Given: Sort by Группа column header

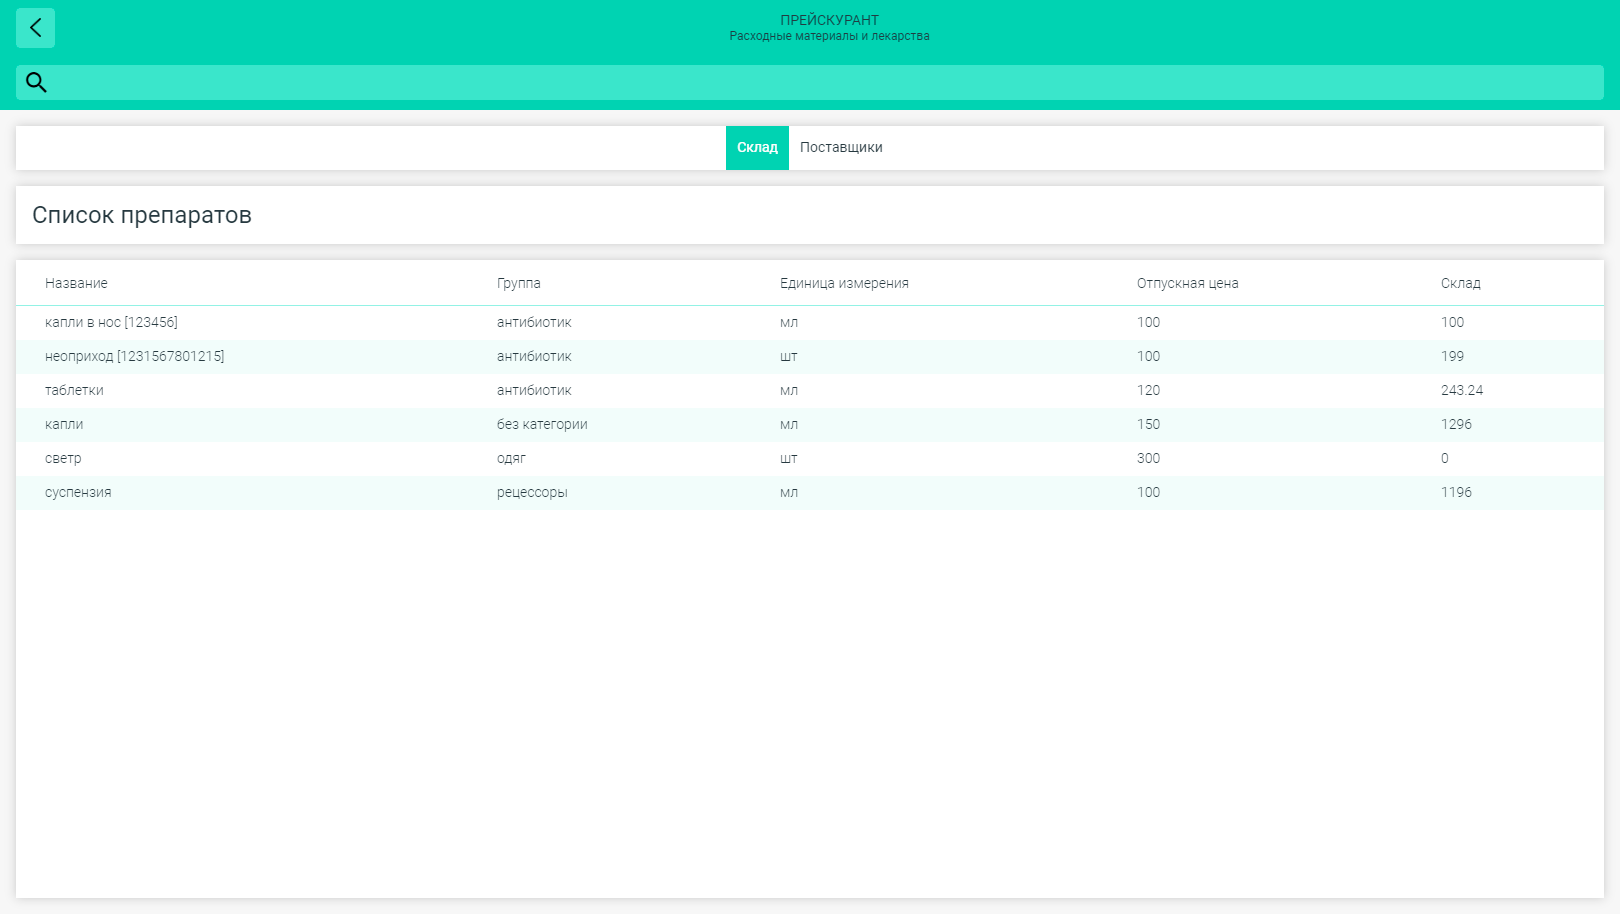Looking at the screenshot, I should [x=519, y=283].
